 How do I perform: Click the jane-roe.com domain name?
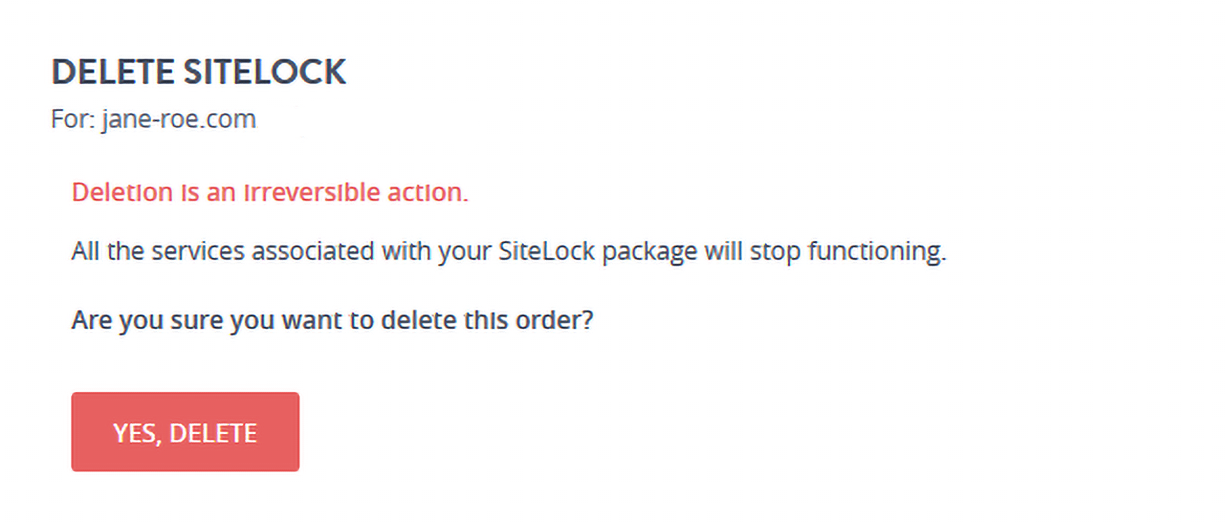(x=179, y=120)
